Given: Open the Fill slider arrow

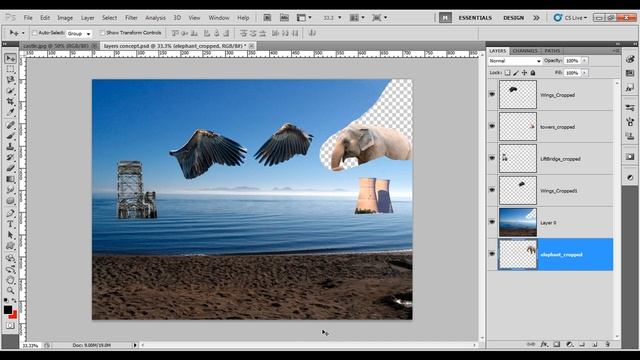Looking at the screenshot, I should click(x=584, y=73).
